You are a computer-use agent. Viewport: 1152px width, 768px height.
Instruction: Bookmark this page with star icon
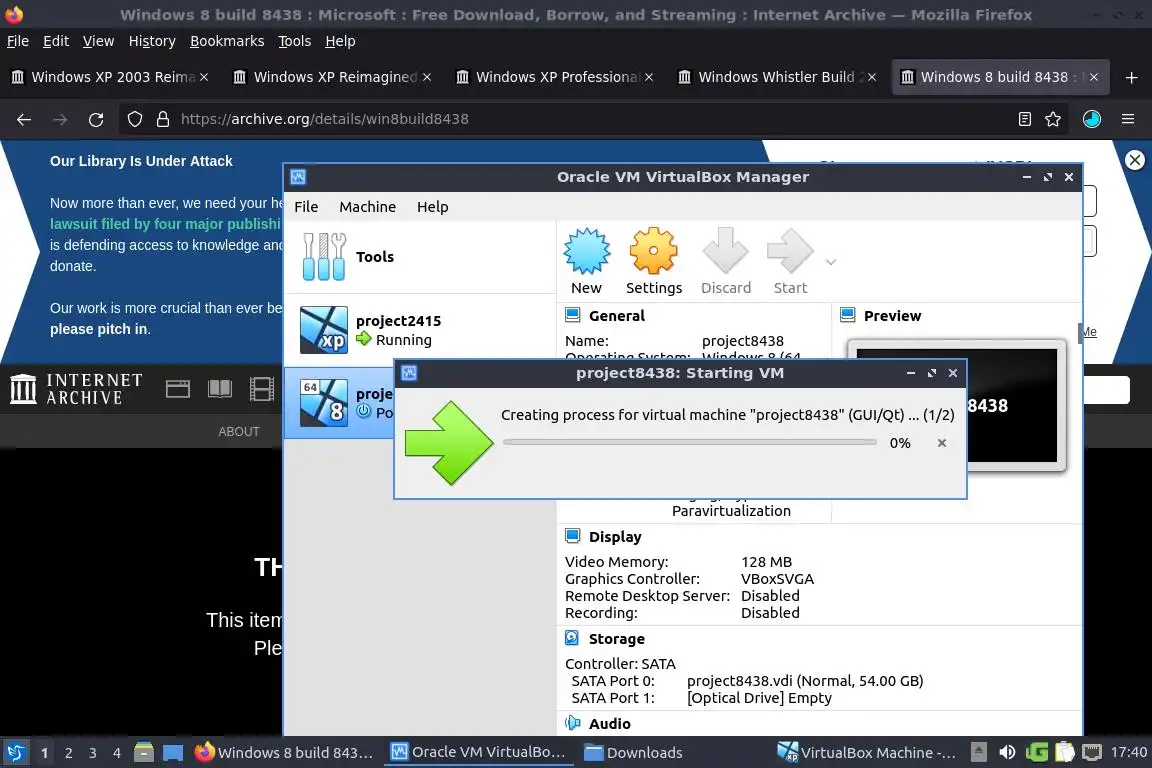(1053, 119)
